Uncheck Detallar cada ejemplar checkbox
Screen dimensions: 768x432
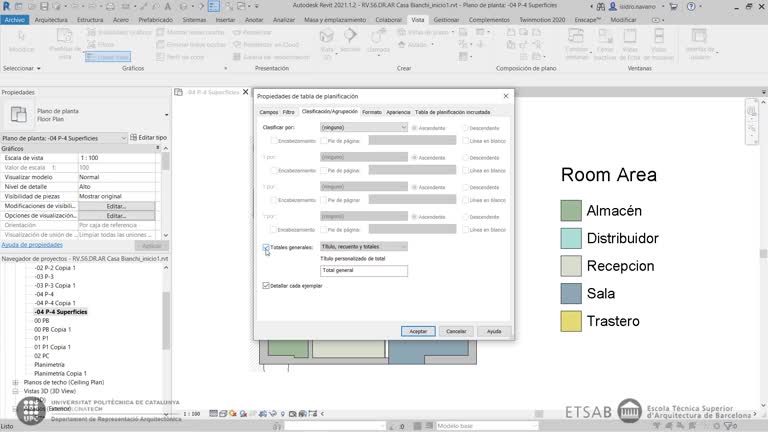click(x=266, y=285)
